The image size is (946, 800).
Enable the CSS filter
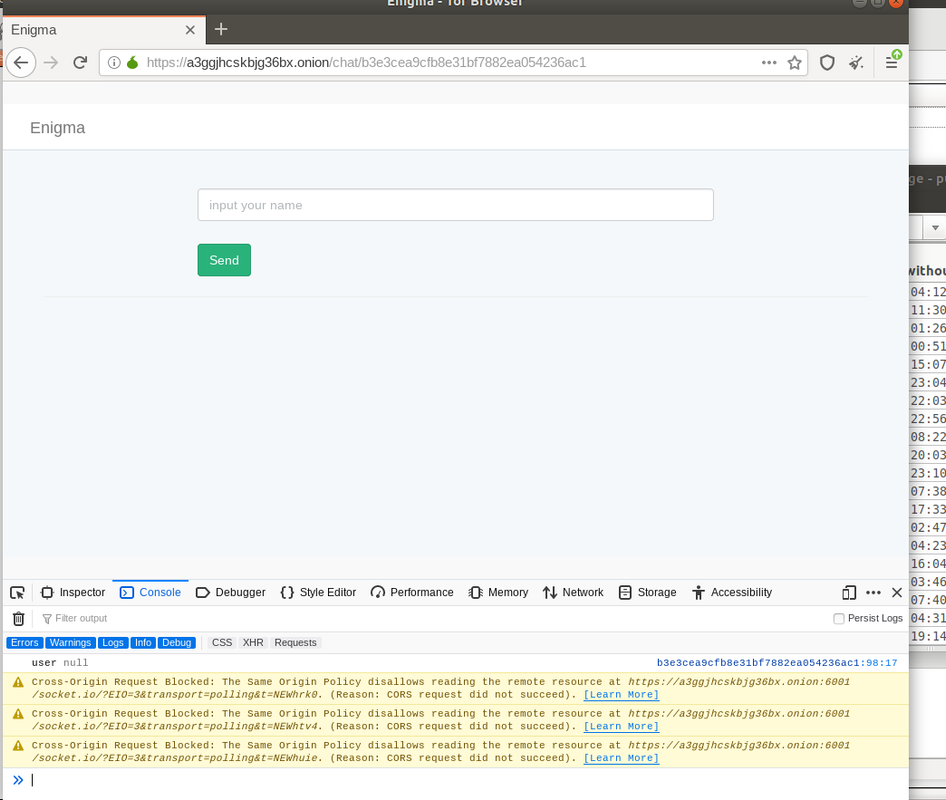click(x=222, y=643)
